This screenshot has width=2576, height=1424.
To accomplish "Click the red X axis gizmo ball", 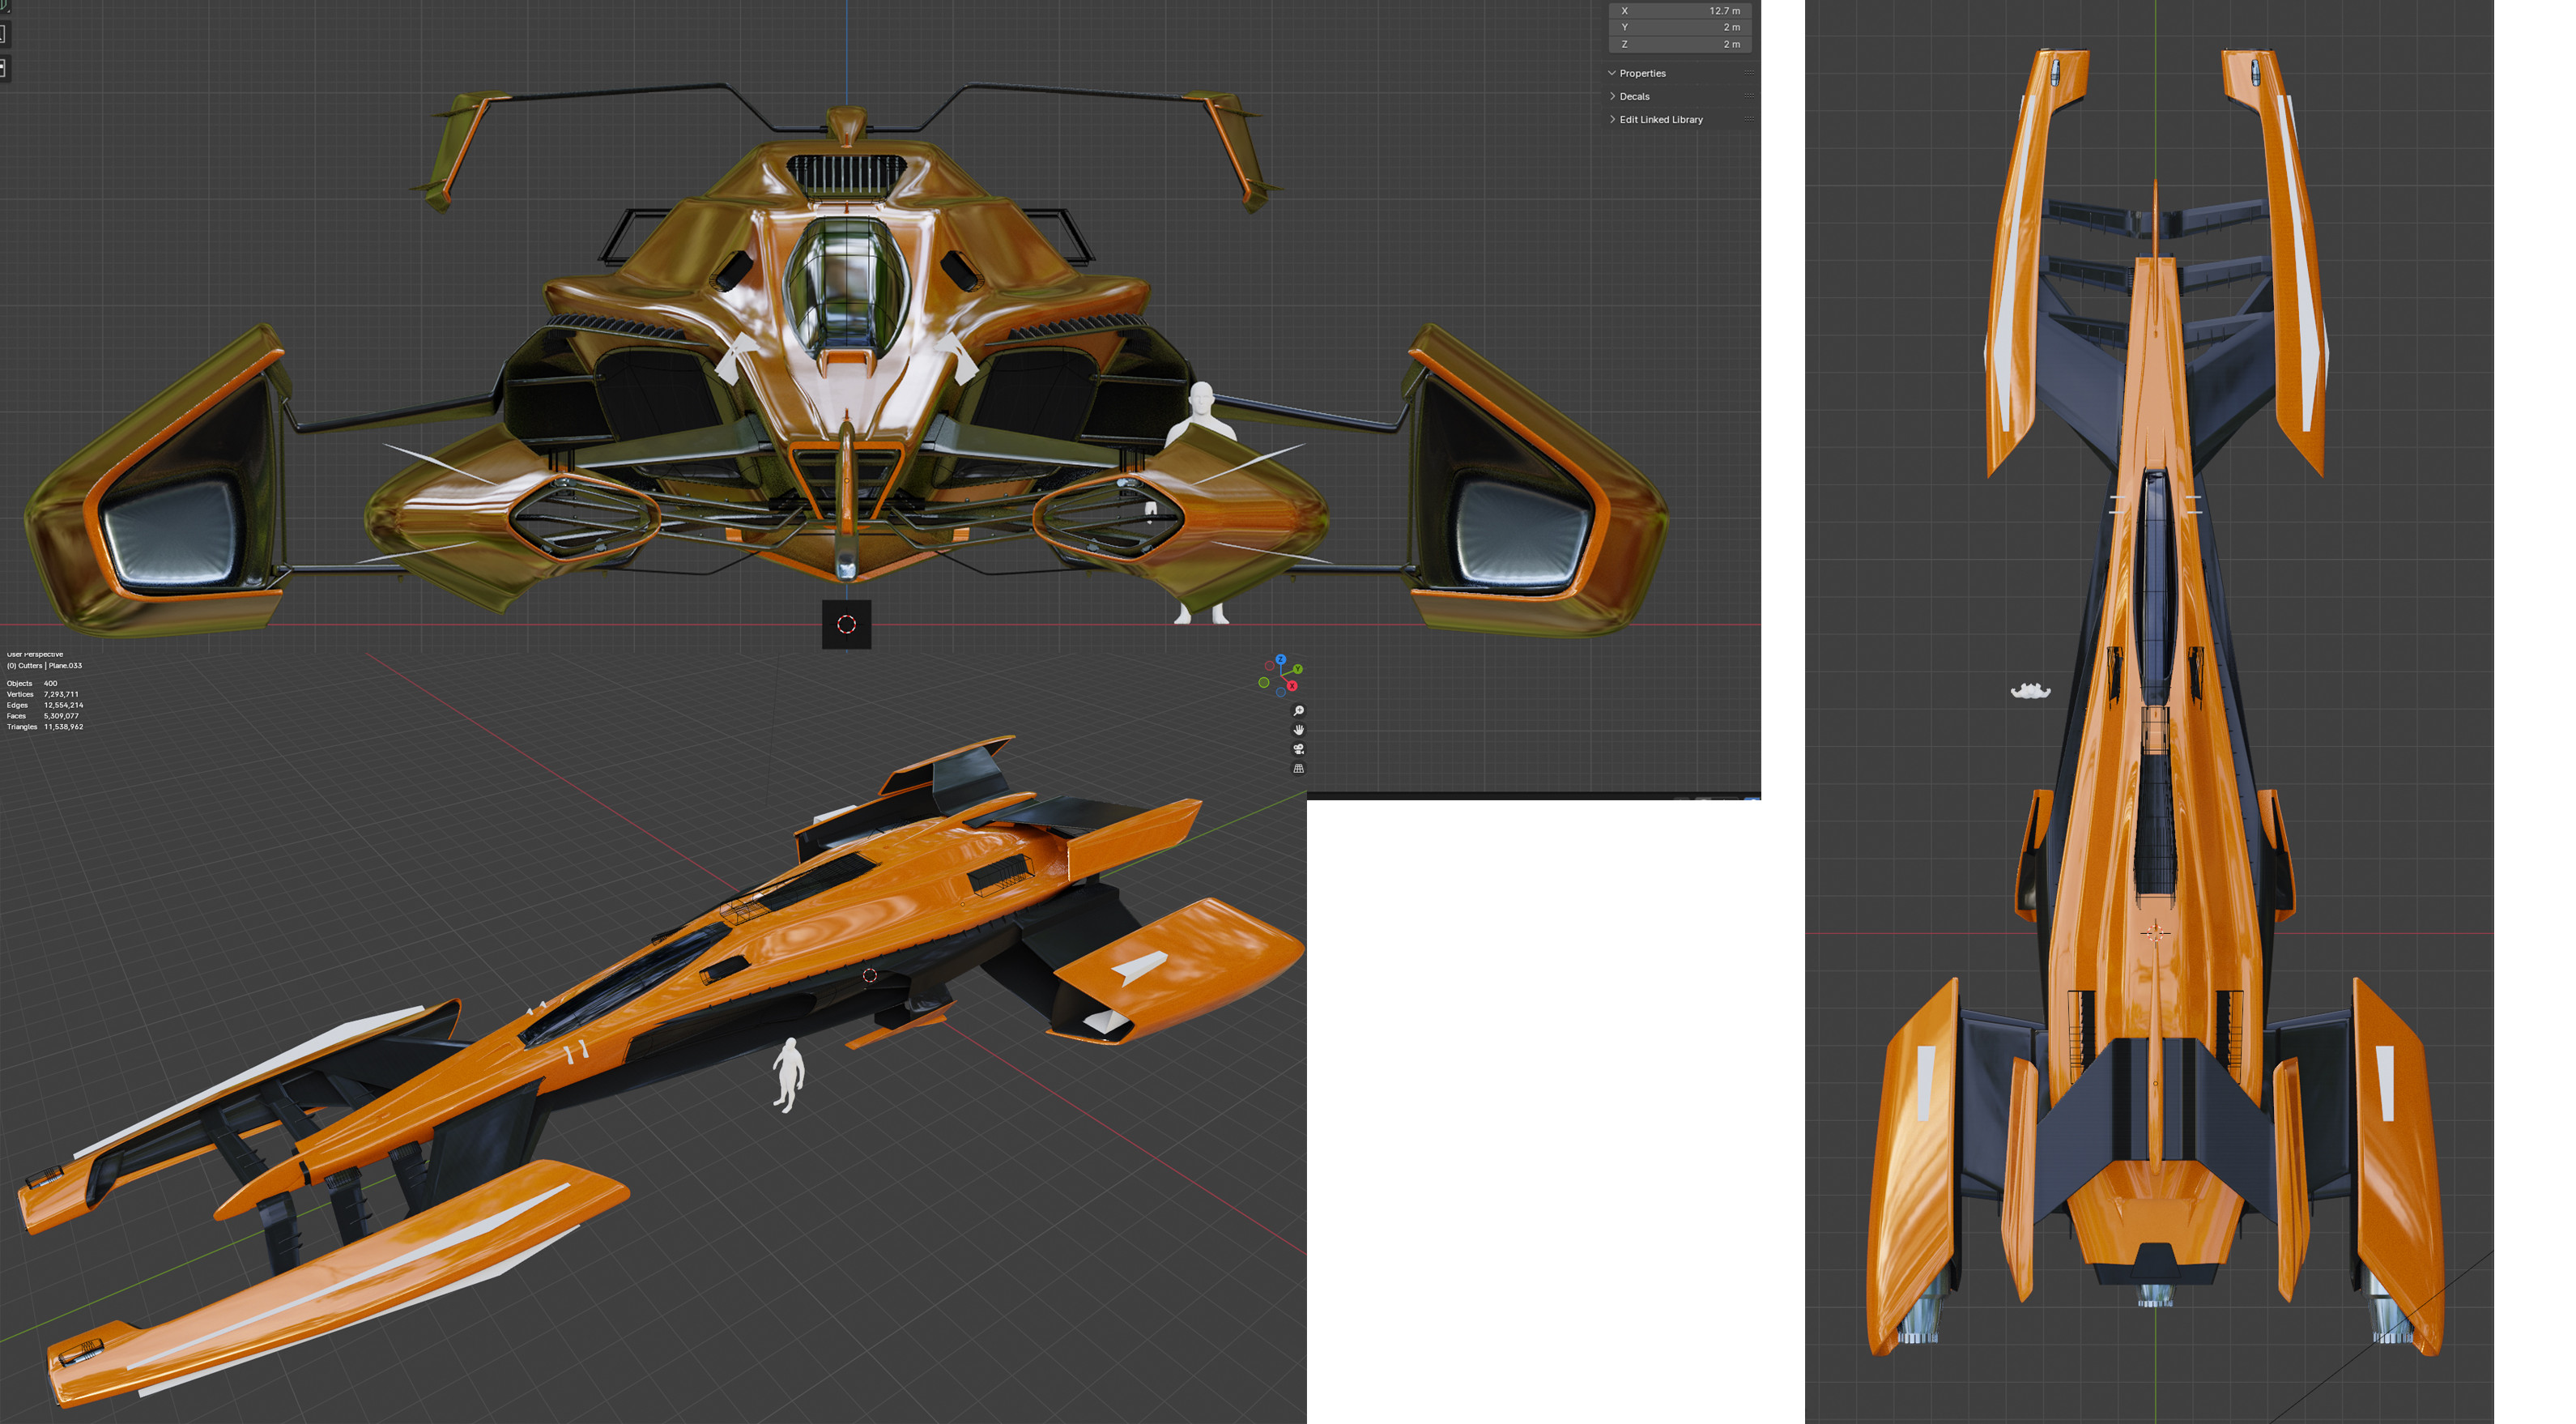I will pyautogui.click(x=1292, y=686).
